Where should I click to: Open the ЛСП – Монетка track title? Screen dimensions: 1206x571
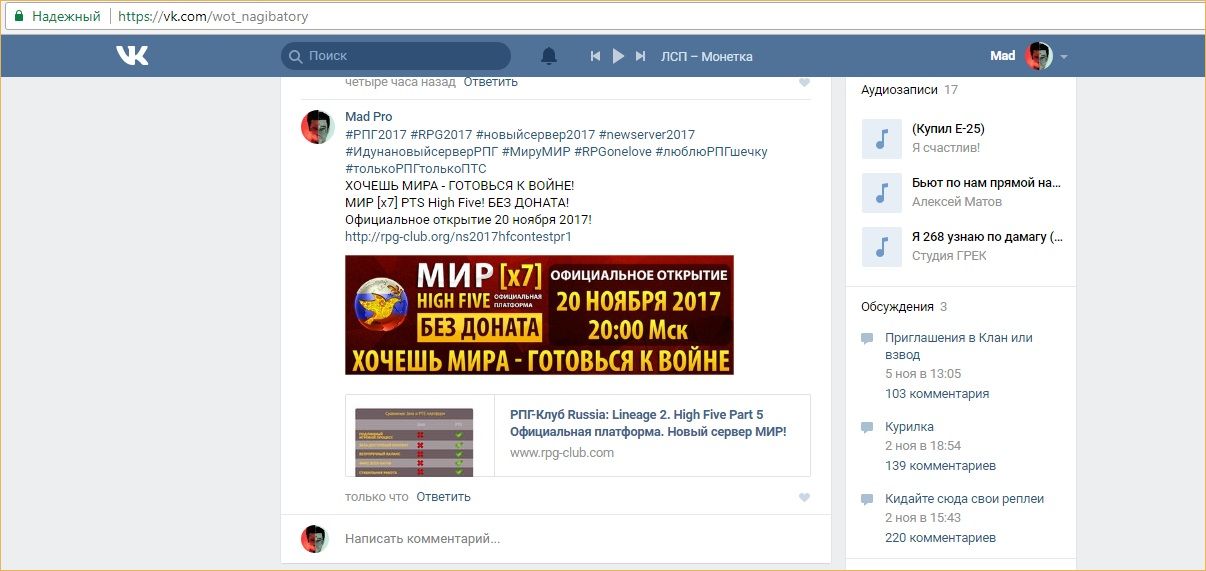click(707, 57)
